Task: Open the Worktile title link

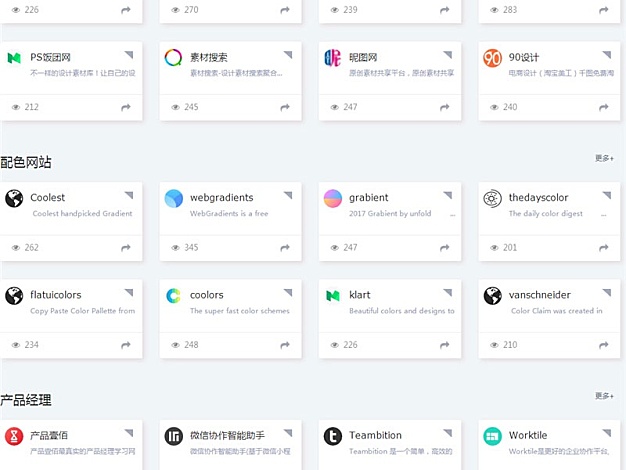Action: coord(528,435)
